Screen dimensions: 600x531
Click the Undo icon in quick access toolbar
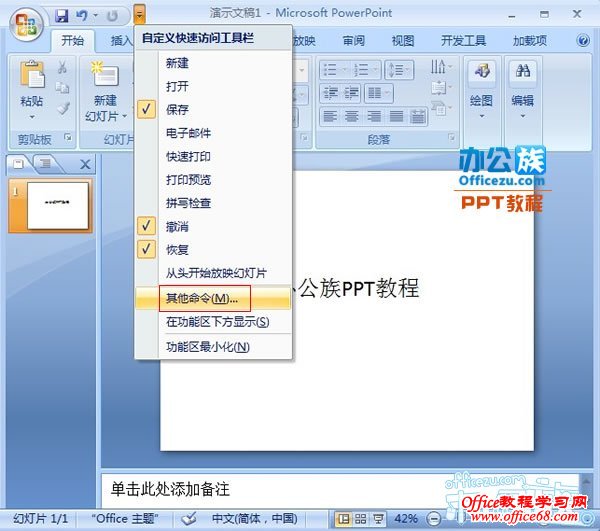click(x=82, y=16)
